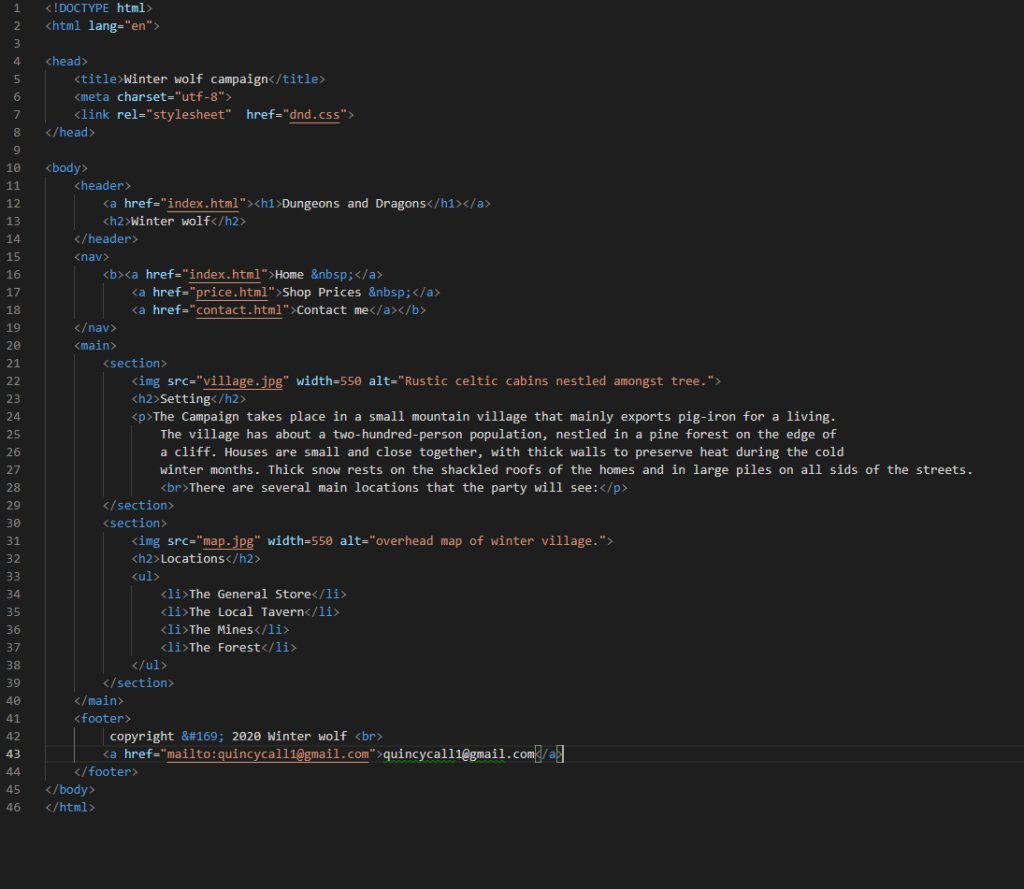Click the "village.jpg" image source path
1024x889 pixels.
point(246,381)
